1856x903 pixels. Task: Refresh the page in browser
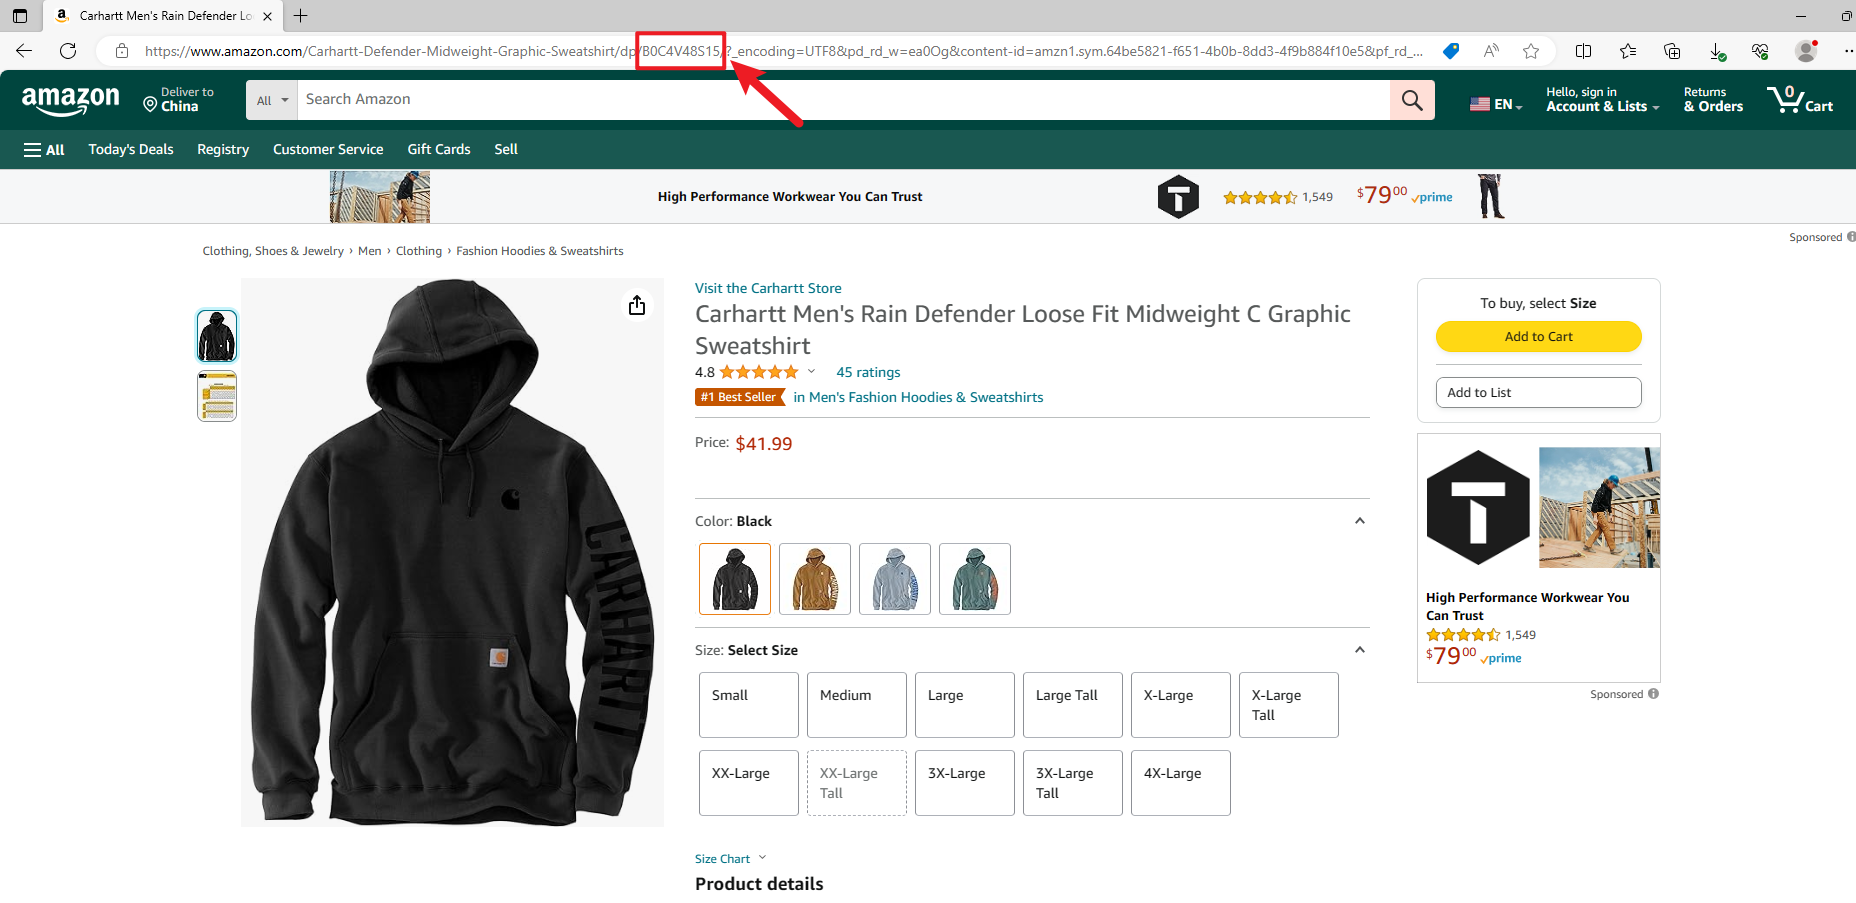click(68, 51)
